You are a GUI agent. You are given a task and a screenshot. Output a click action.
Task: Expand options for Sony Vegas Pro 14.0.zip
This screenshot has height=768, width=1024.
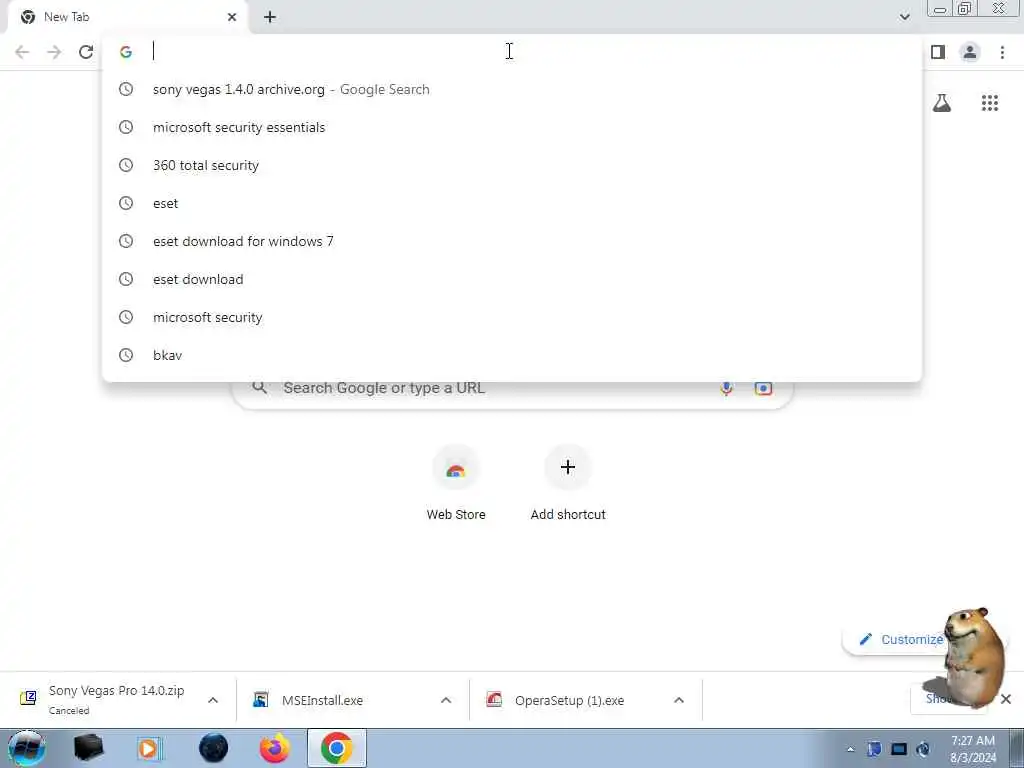(x=213, y=700)
